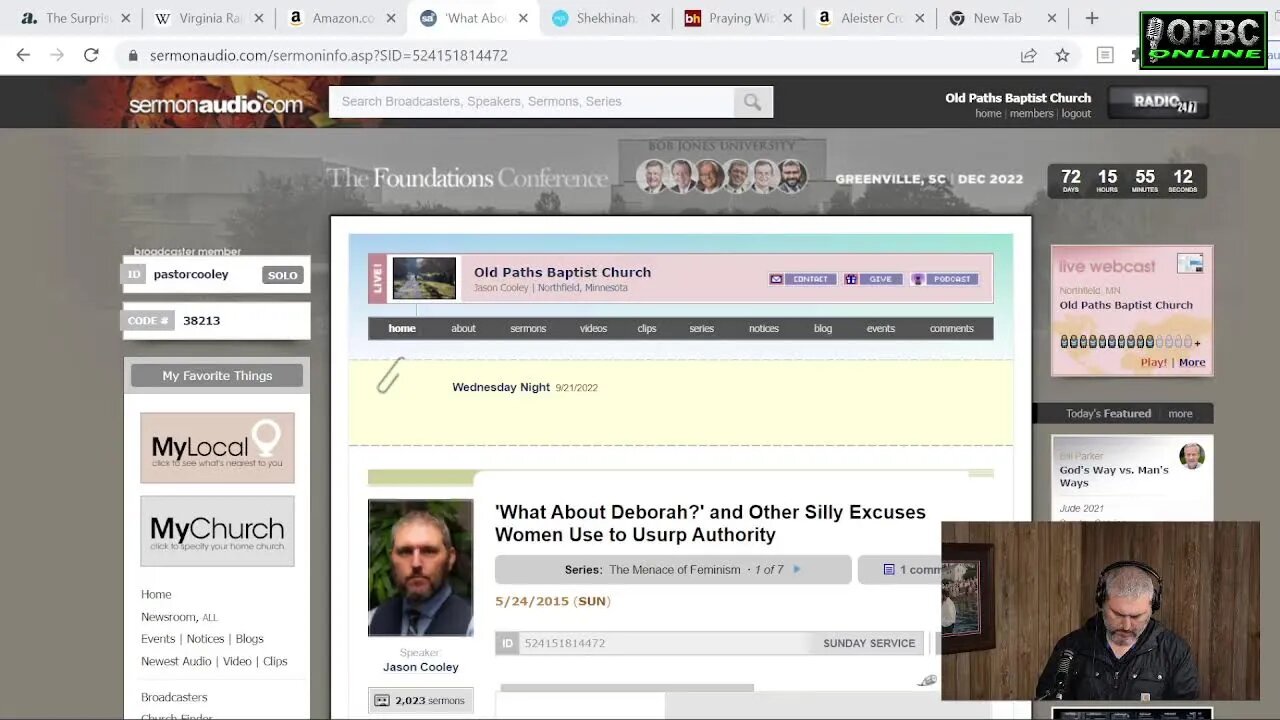Screen dimensions: 1280x720
Task: Switch to the New Tab tab
Action: [1003, 18]
